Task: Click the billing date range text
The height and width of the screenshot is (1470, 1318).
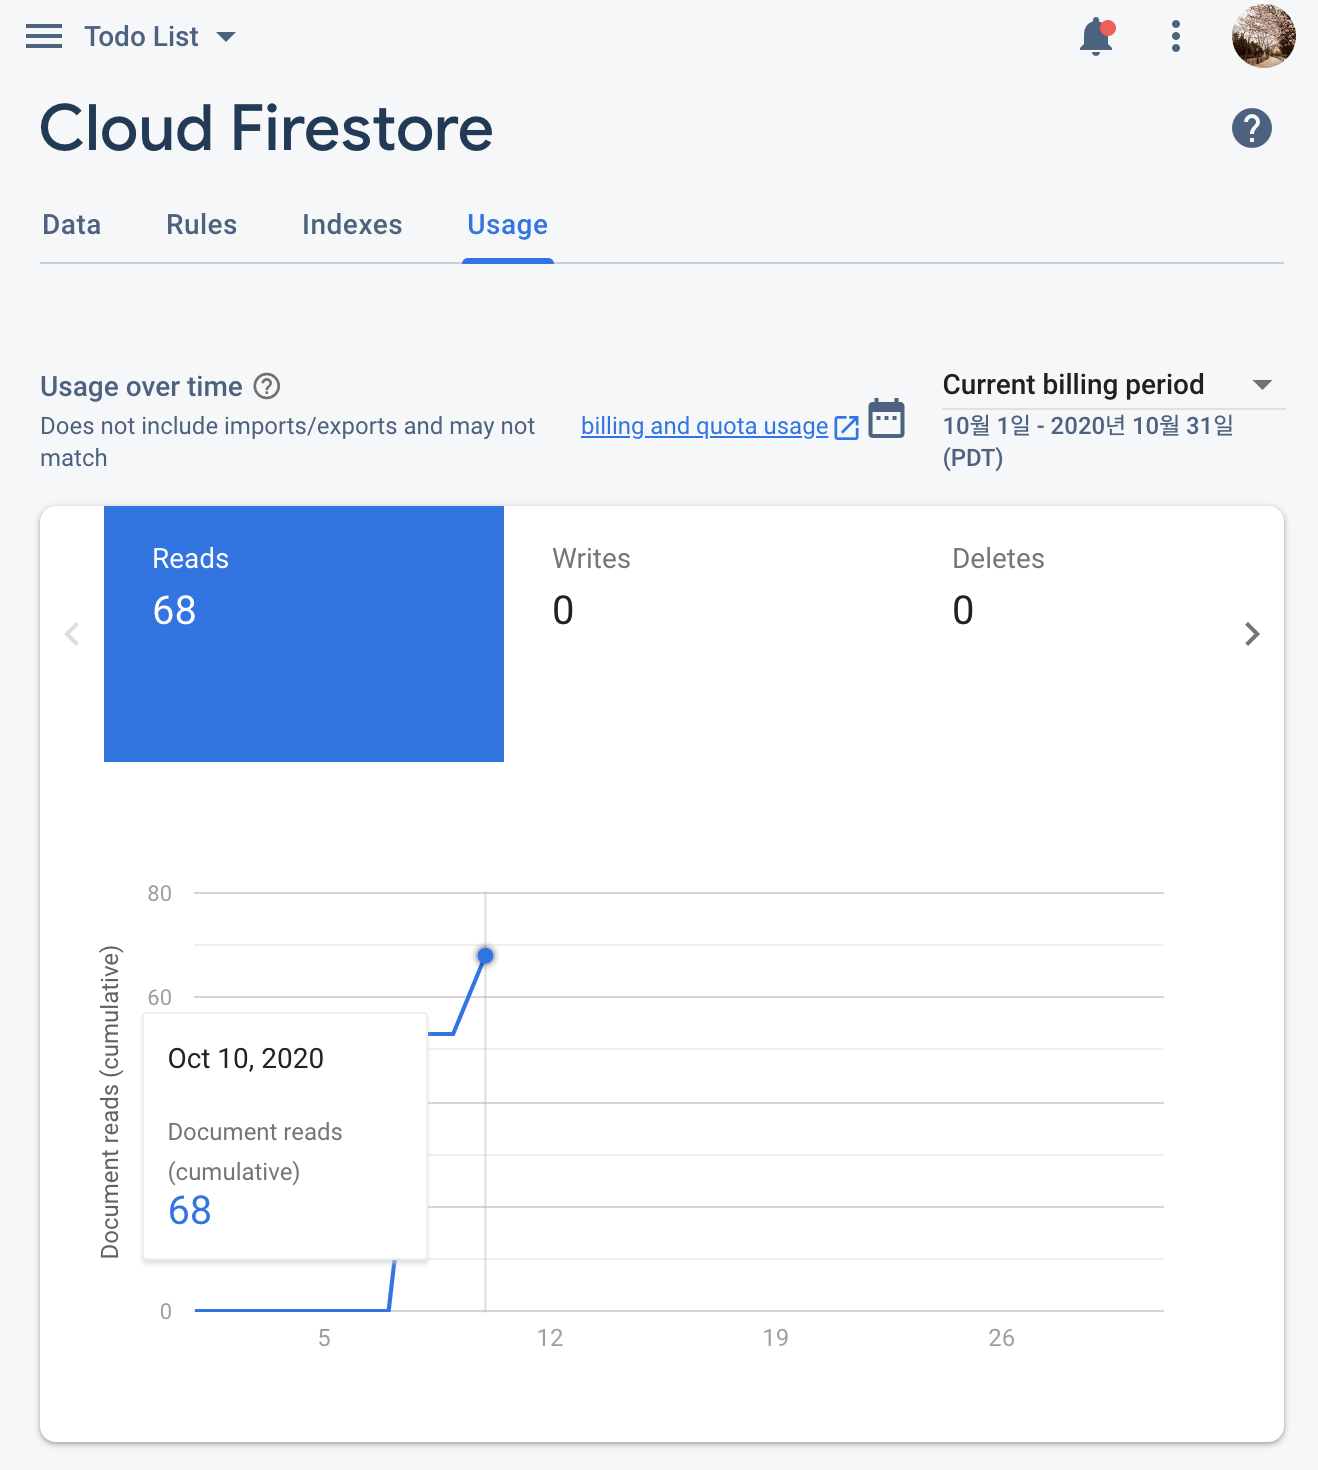Action: [x=1088, y=441]
